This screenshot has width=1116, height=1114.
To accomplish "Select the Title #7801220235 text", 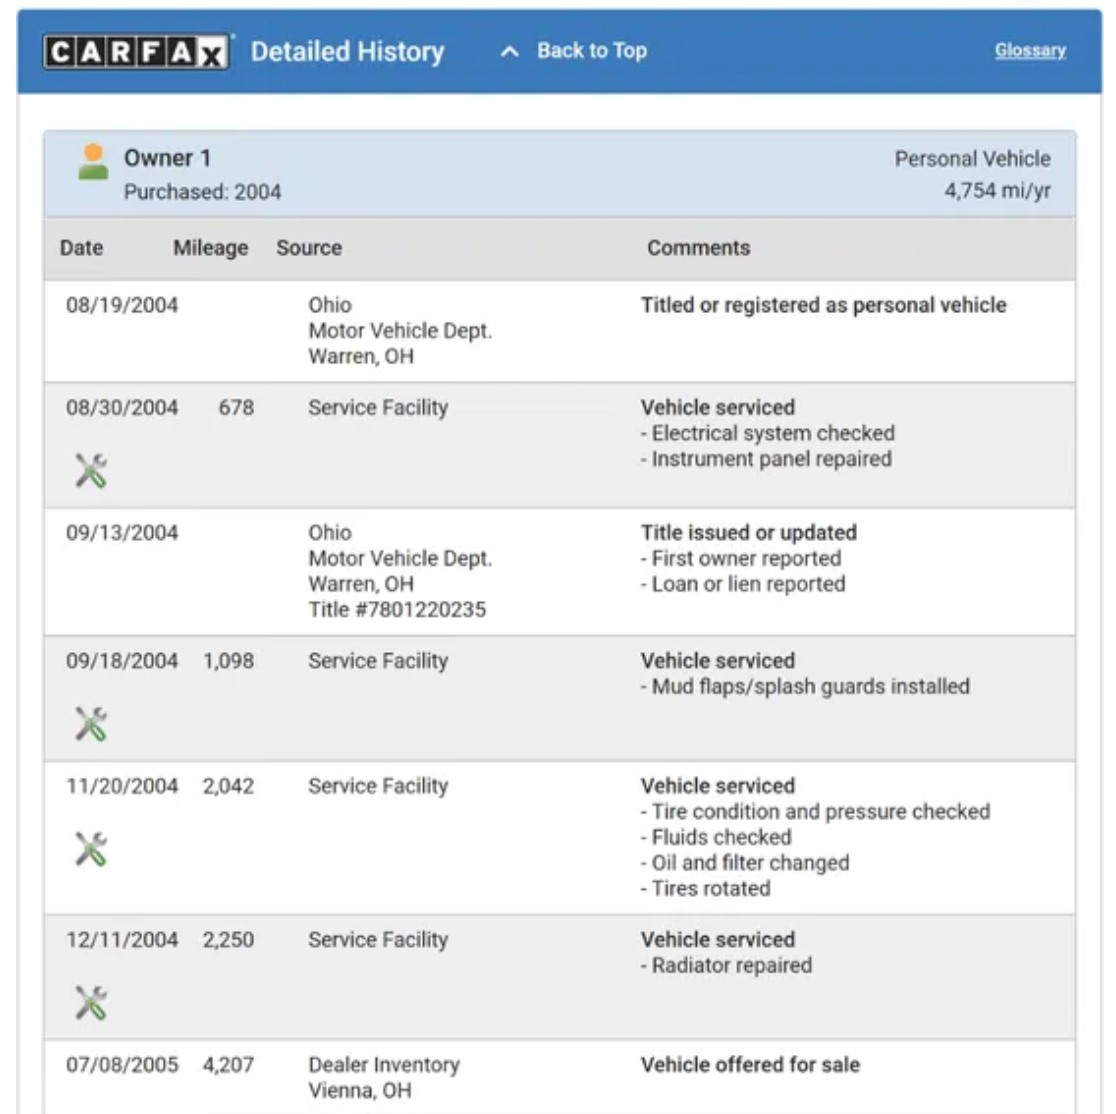I will pyautogui.click(x=397, y=610).
